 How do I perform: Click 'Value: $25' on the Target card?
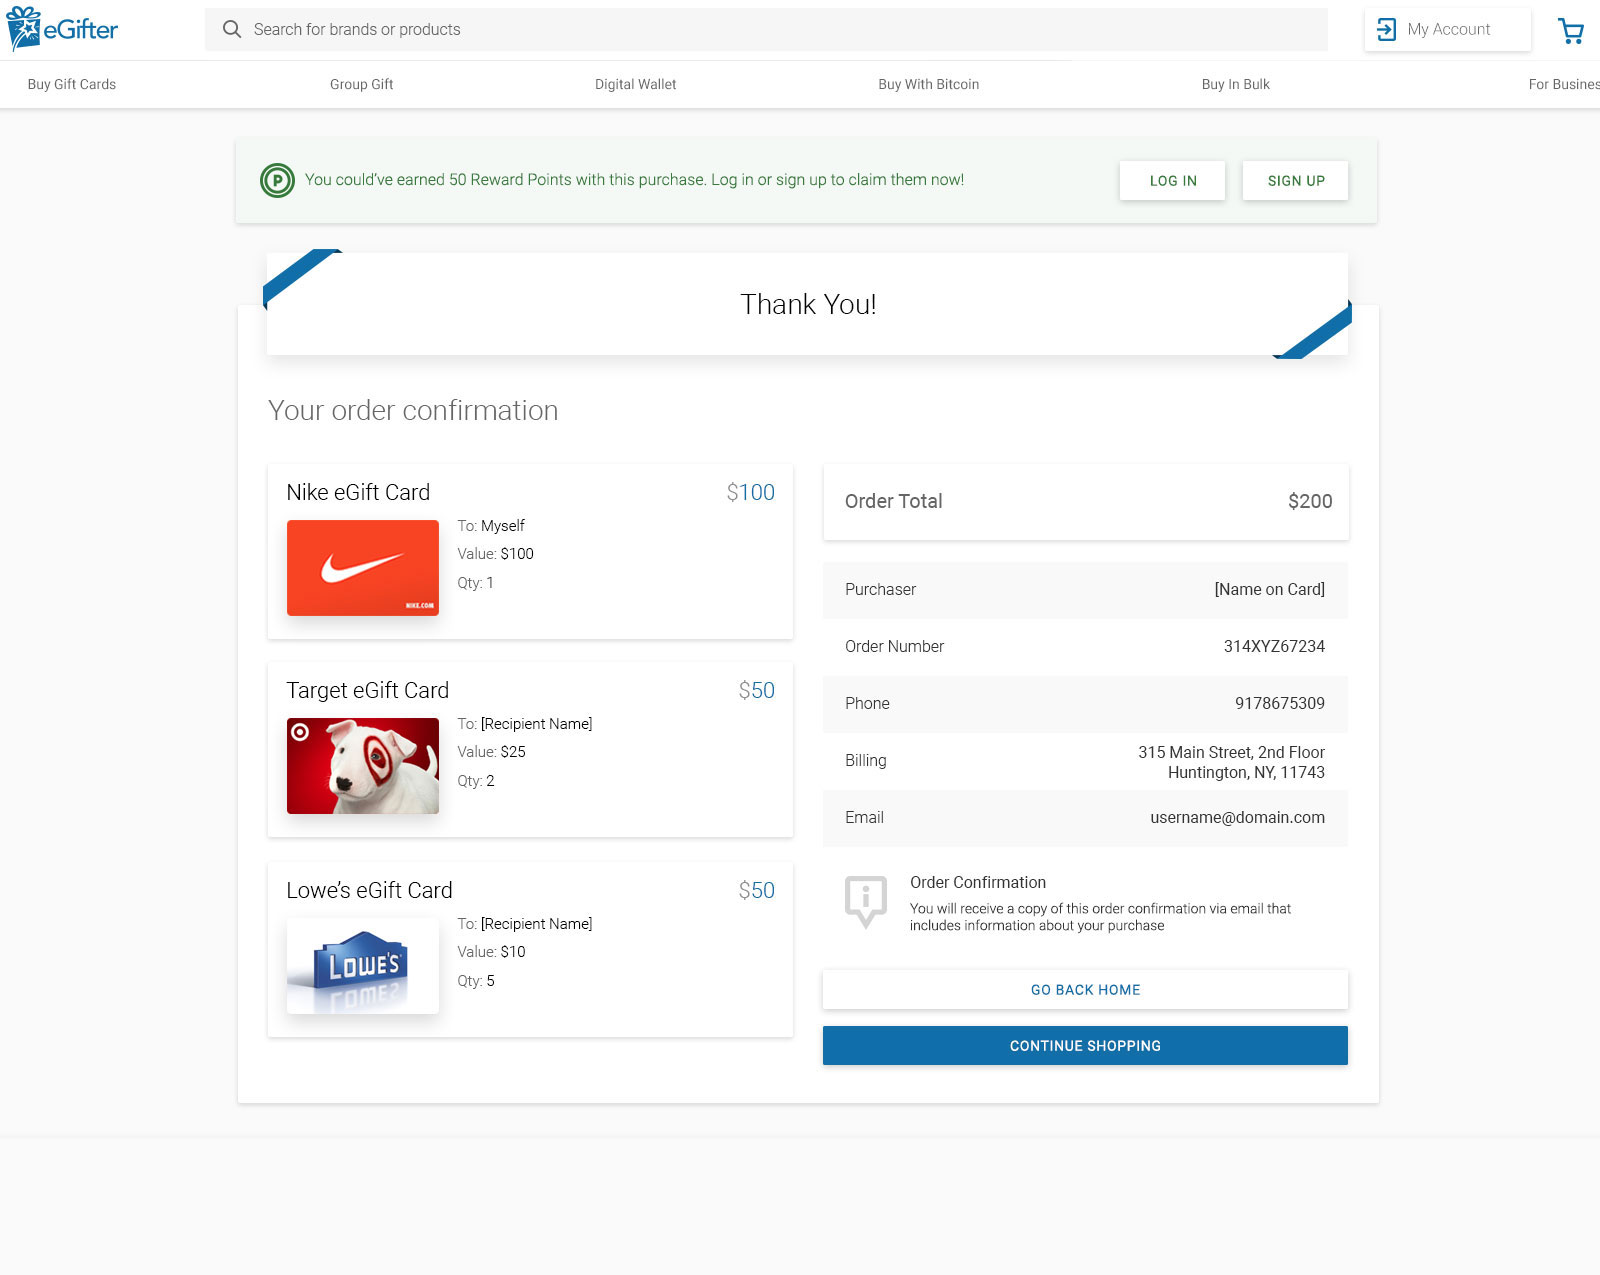tap(491, 751)
